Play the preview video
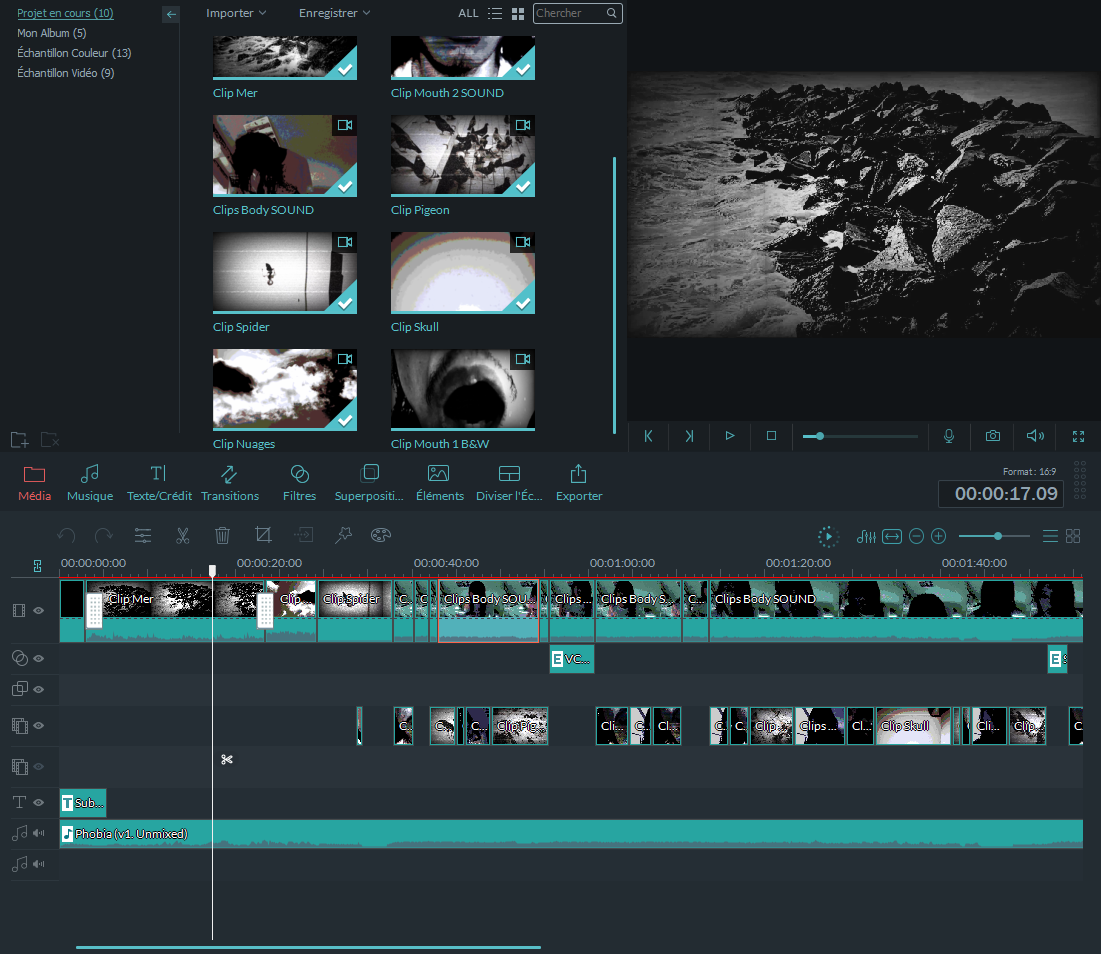 (730, 436)
